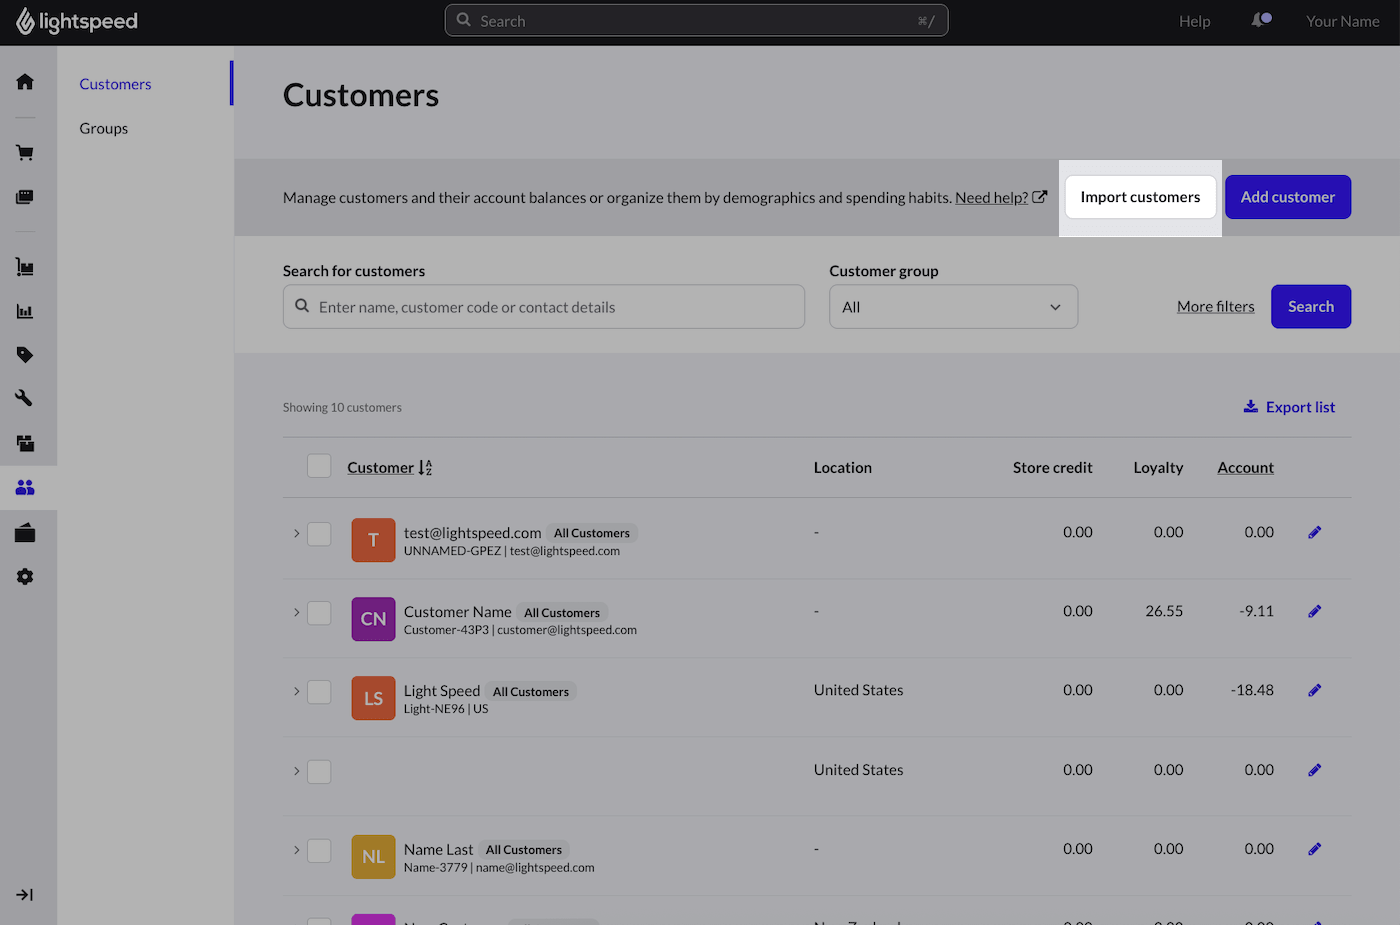The image size is (1400, 925).
Task: Open the Settings gear in the sidebar
Action: point(25,577)
